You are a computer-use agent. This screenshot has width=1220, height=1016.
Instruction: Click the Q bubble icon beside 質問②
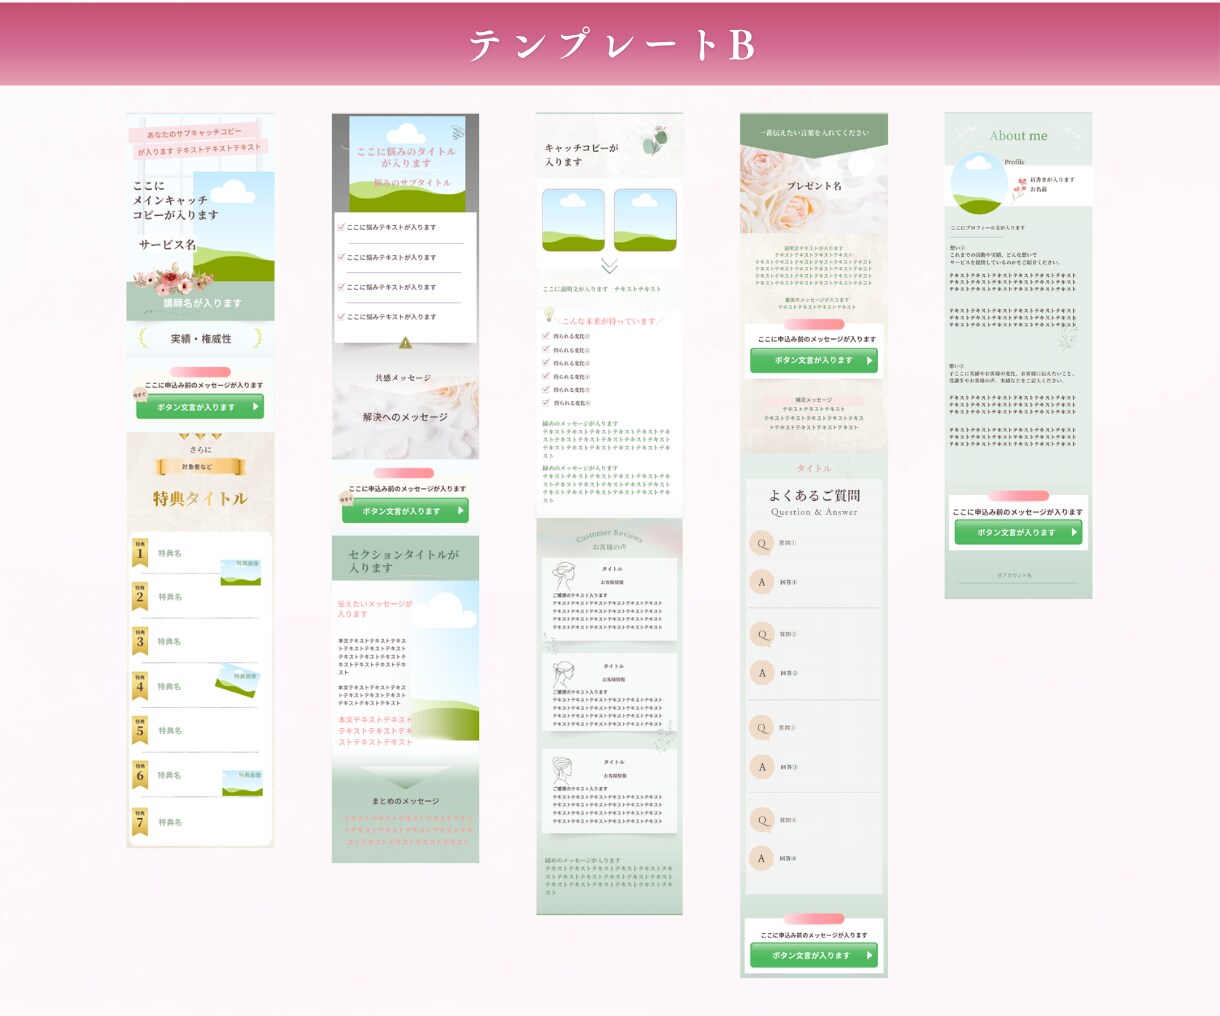(762, 634)
